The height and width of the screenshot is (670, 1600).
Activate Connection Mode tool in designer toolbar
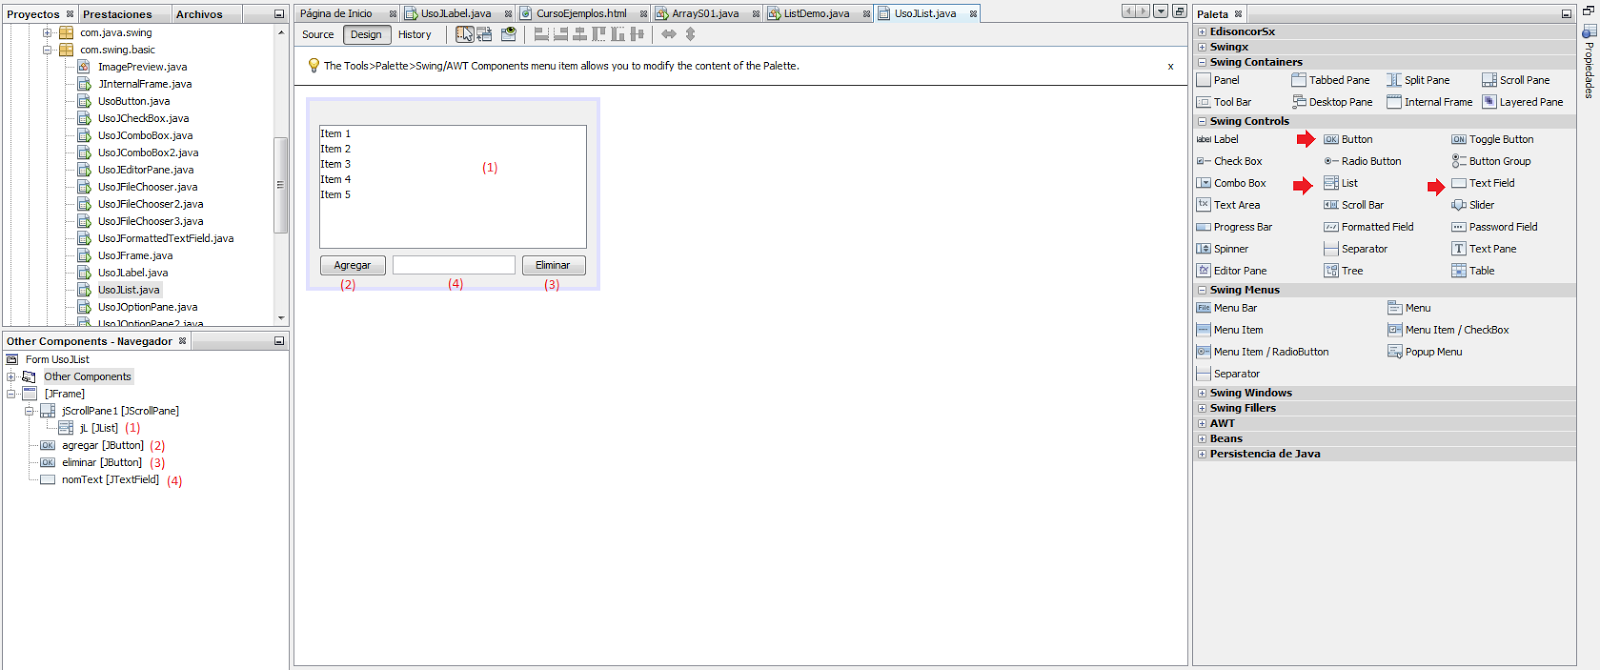tap(485, 34)
